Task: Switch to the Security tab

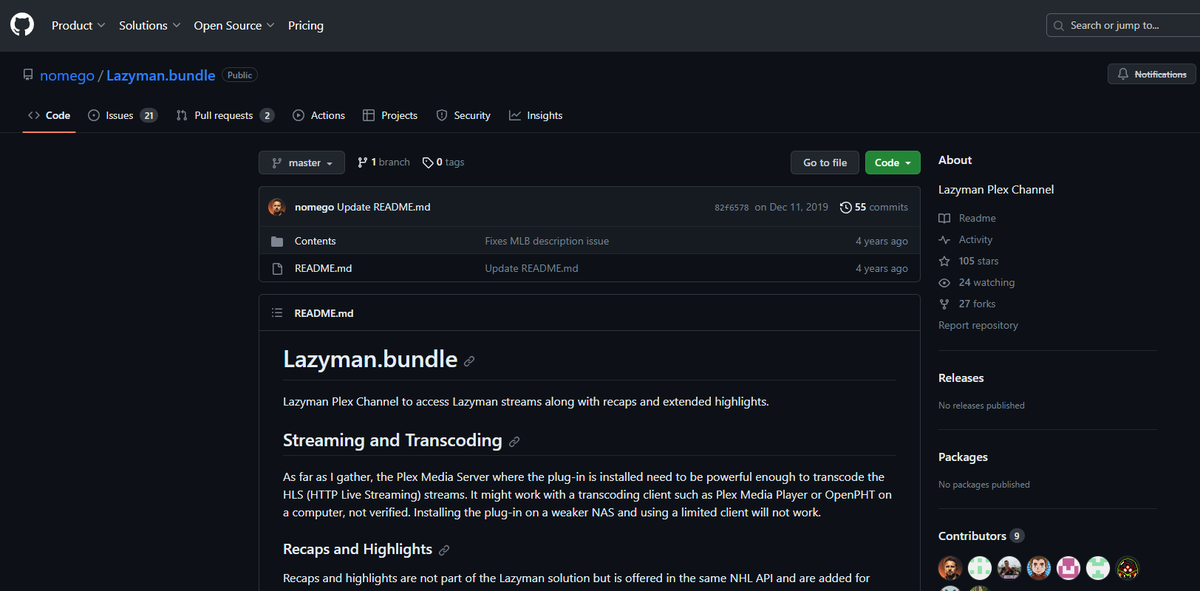Action: (x=463, y=115)
